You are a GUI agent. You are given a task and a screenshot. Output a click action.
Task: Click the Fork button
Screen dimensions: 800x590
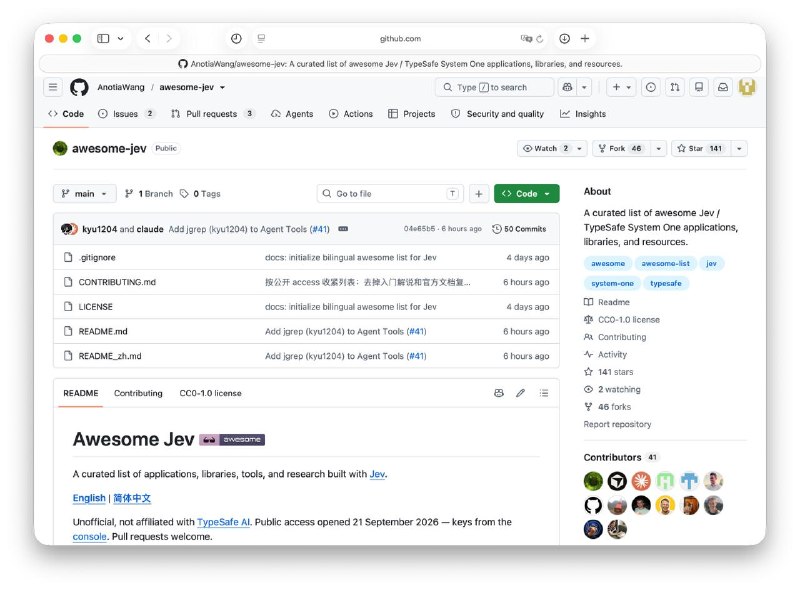pyautogui.click(x=622, y=149)
